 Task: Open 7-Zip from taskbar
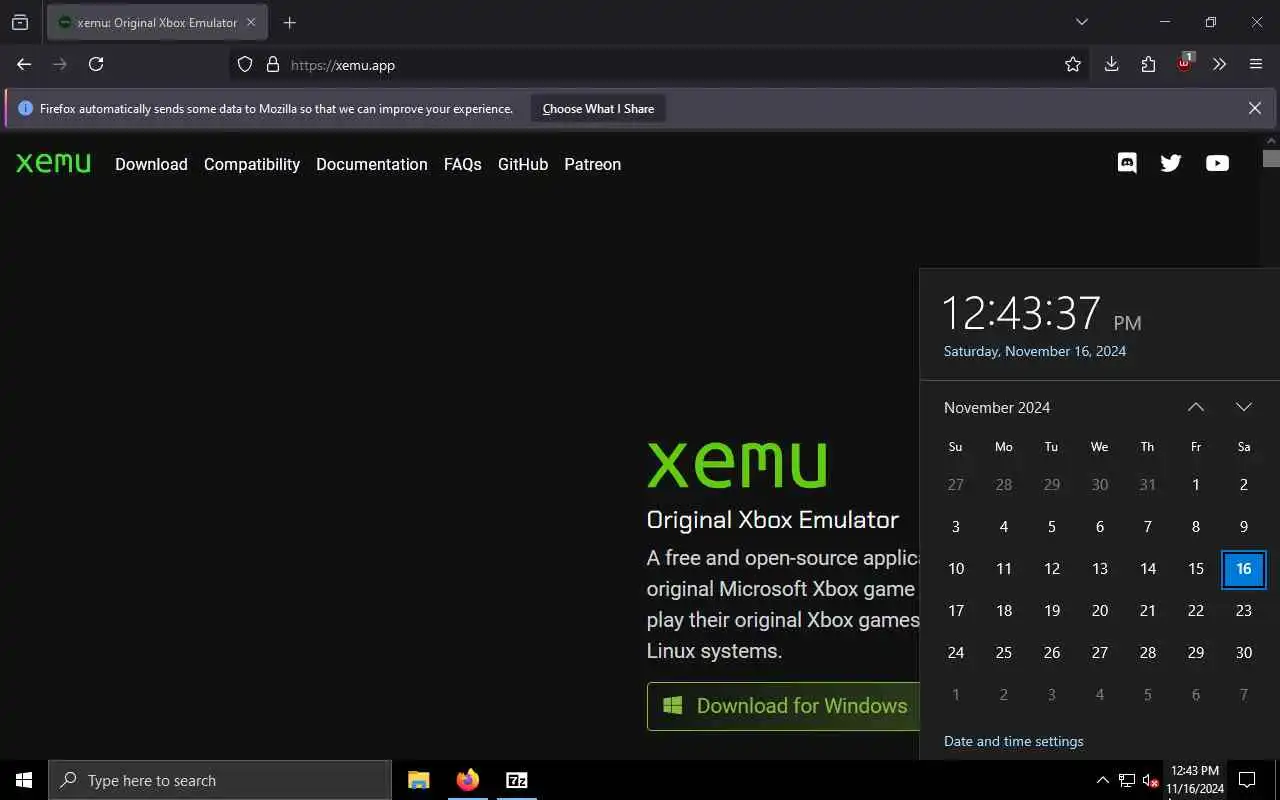(x=517, y=780)
